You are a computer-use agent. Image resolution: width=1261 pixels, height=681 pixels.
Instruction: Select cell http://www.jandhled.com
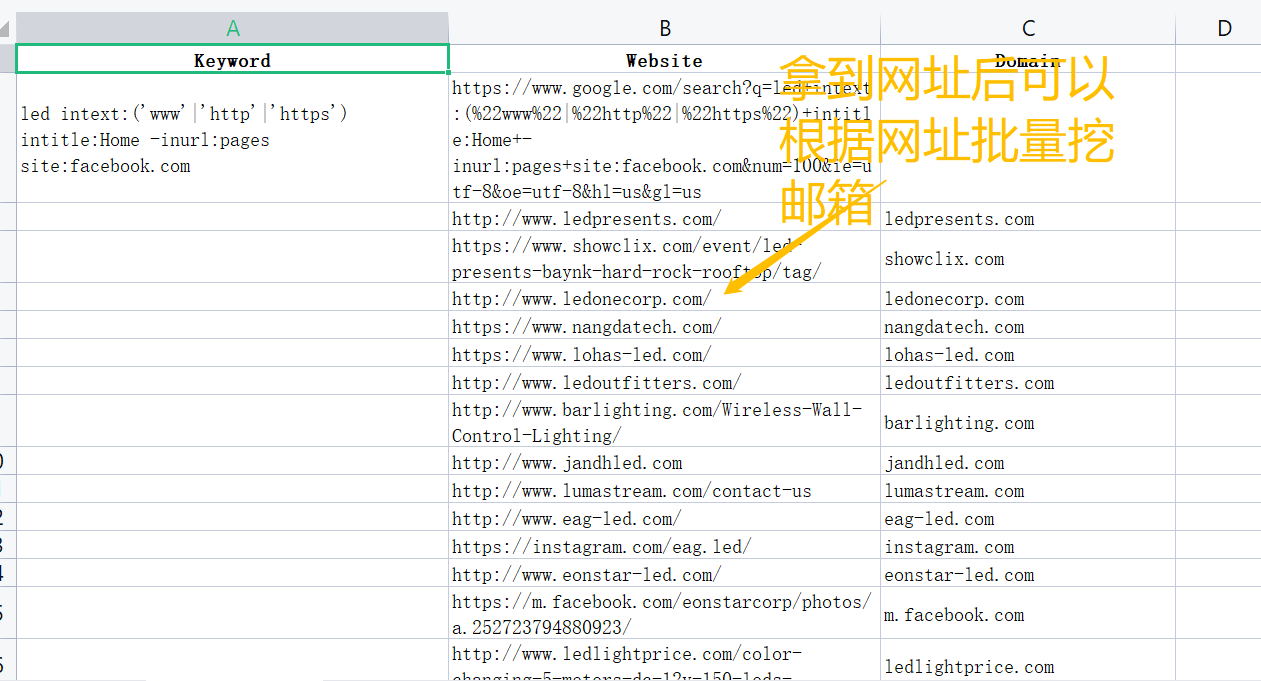click(x=664, y=461)
